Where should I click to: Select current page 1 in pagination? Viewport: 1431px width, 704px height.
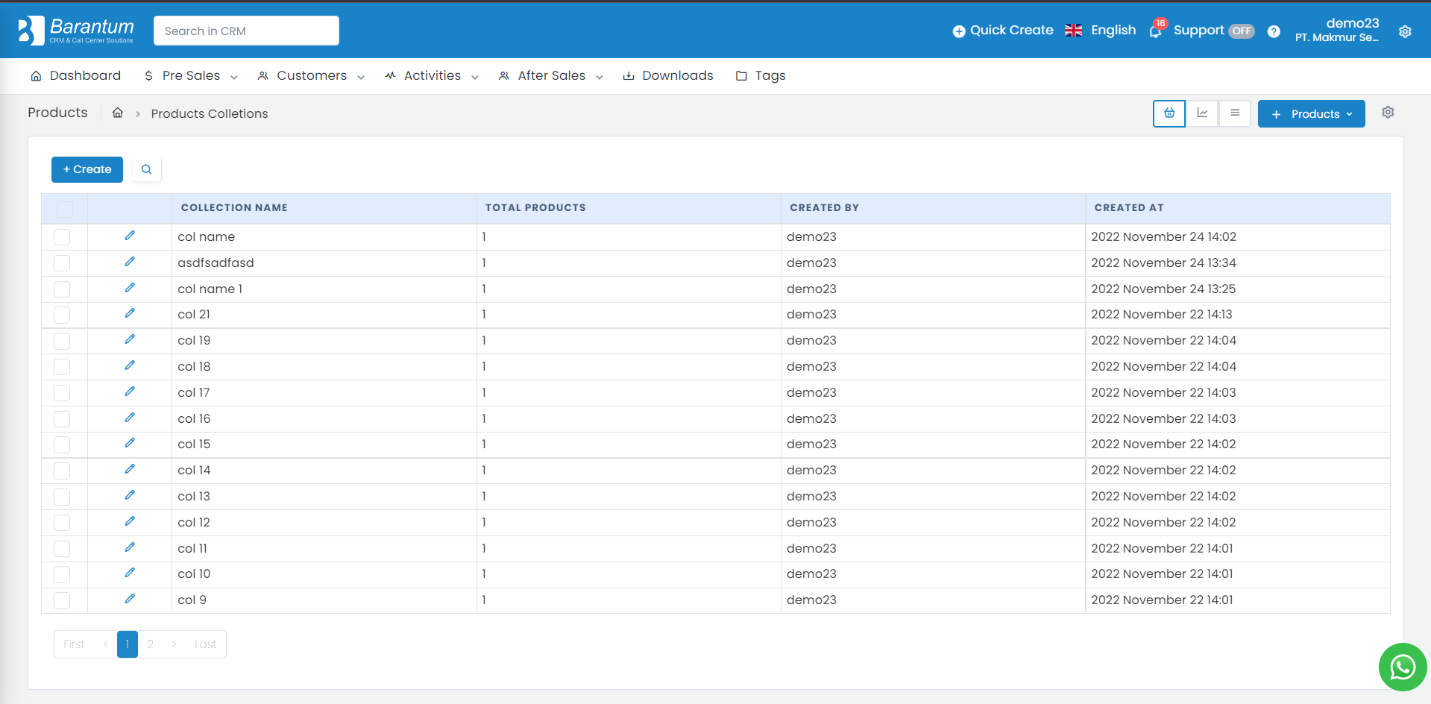click(128, 644)
